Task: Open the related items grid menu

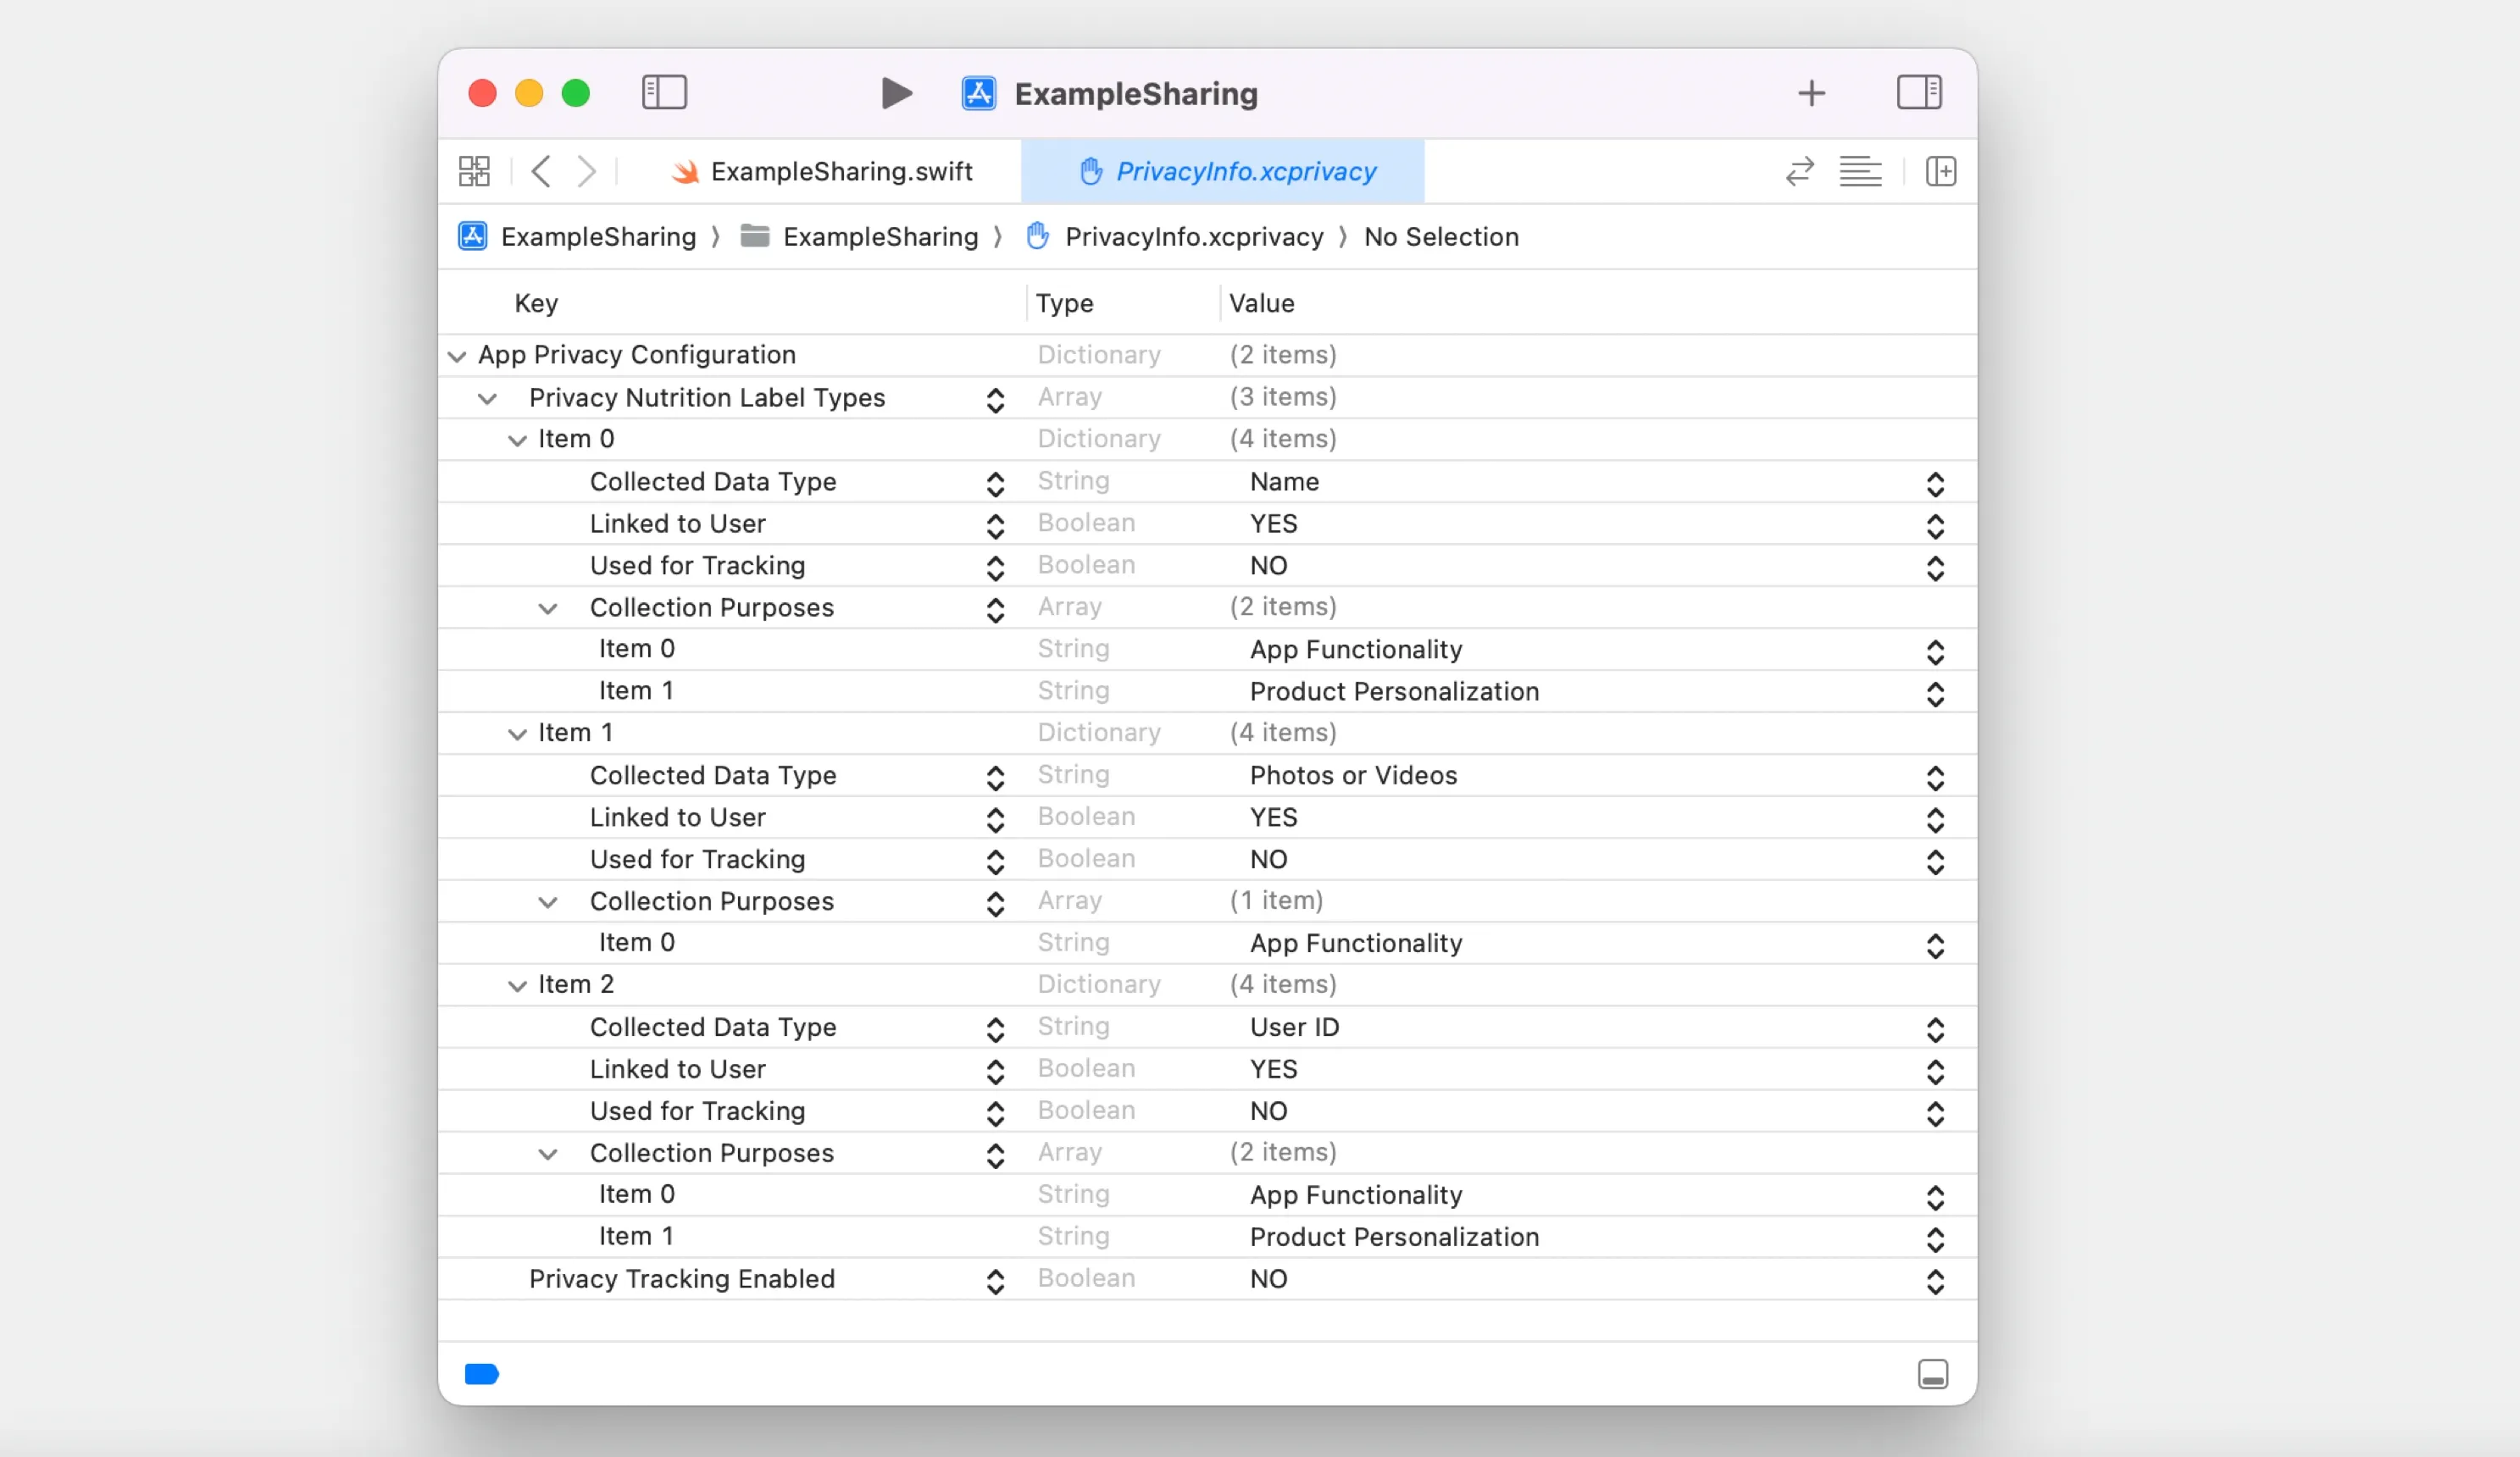Action: pos(474,171)
